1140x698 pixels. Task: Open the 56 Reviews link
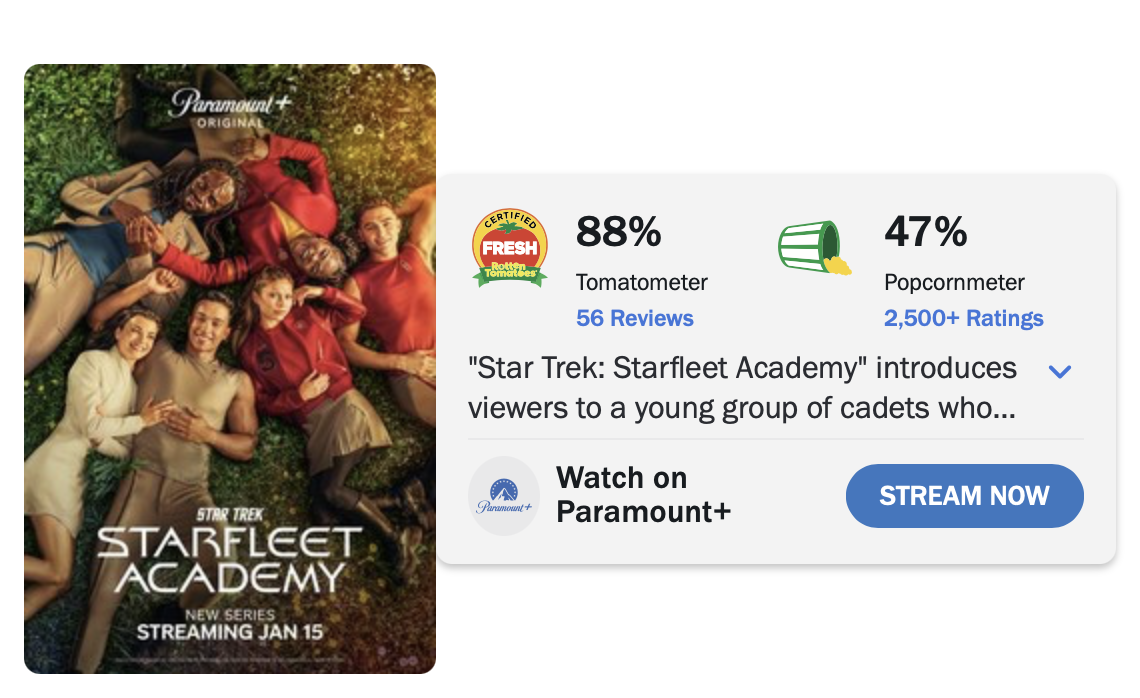[635, 318]
